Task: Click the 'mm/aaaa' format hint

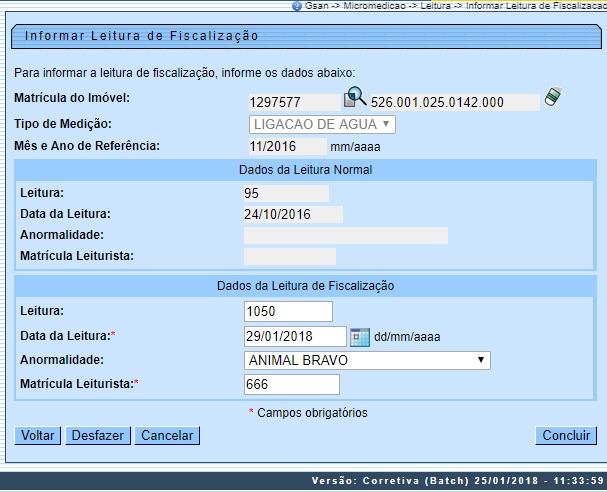Action: click(x=355, y=147)
